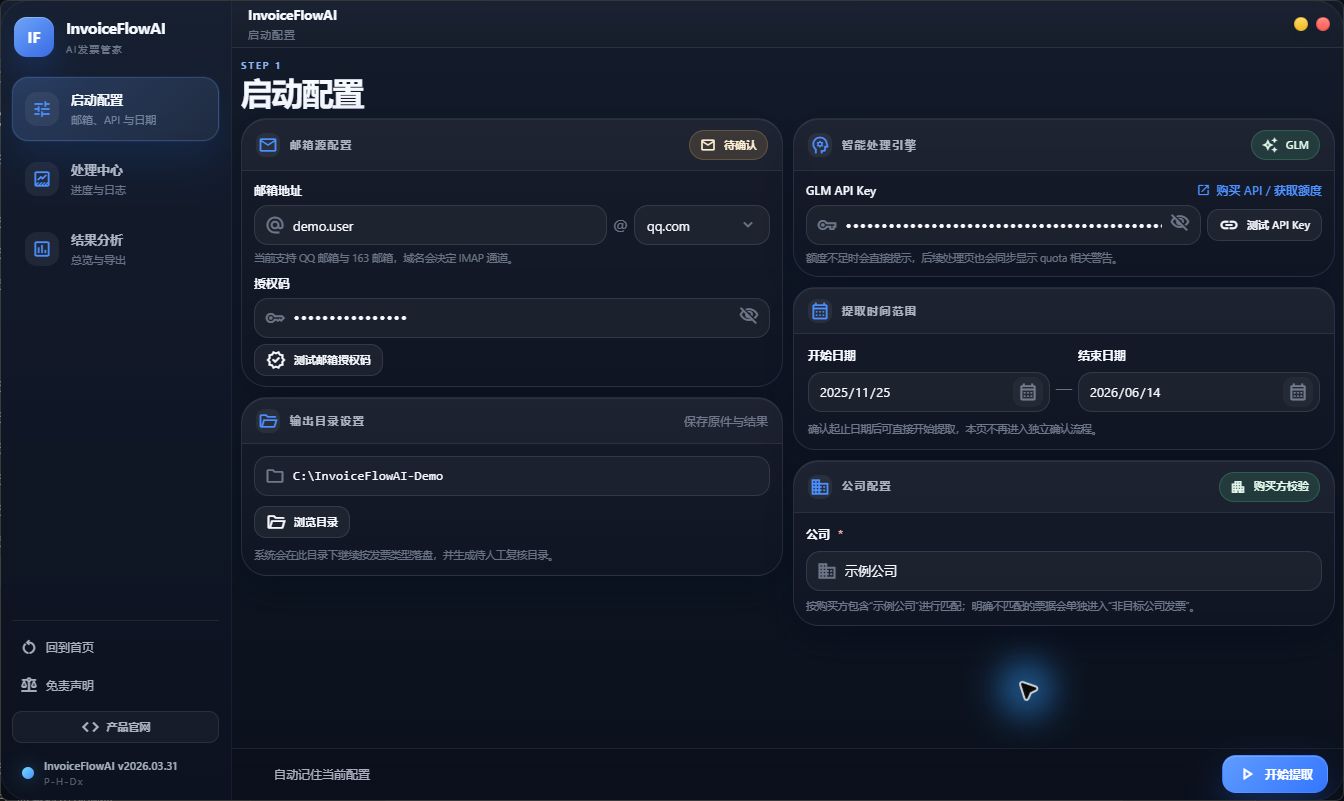The width and height of the screenshot is (1344, 801).
Task: Open the qq.com domain dropdown
Action: [701, 226]
